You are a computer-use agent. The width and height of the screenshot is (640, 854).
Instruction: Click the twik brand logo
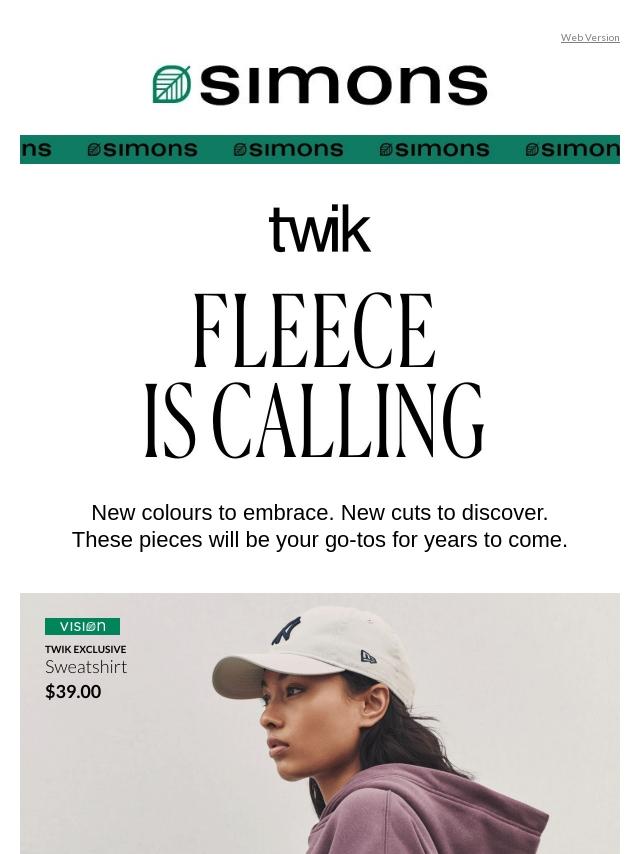pyautogui.click(x=320, y=229)
